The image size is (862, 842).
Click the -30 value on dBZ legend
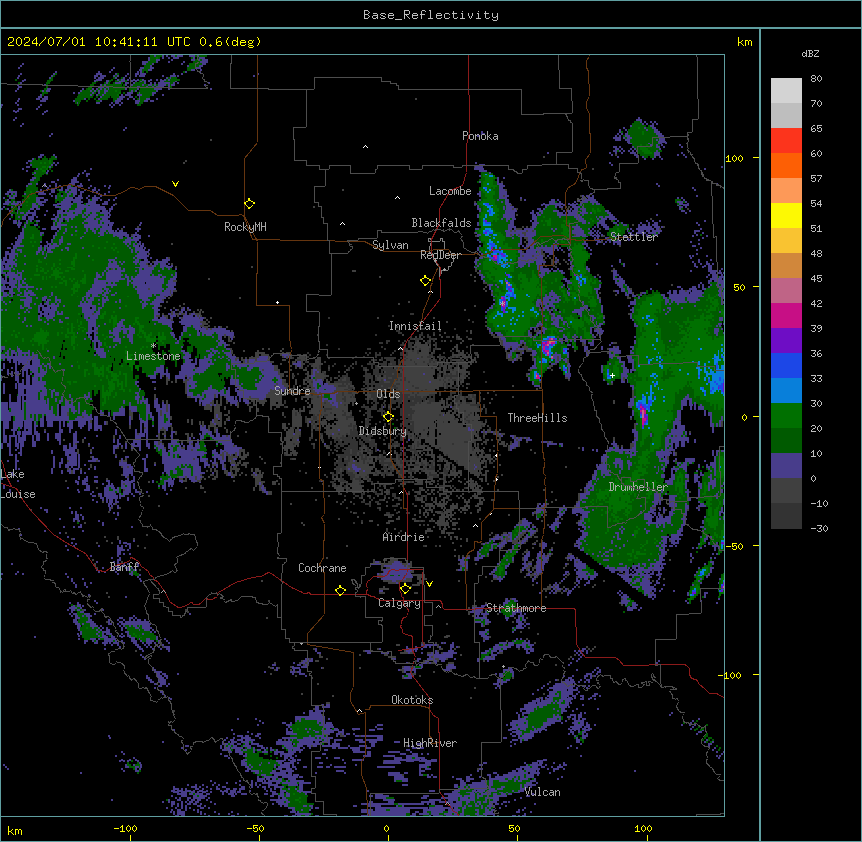[x=819, y=529]
